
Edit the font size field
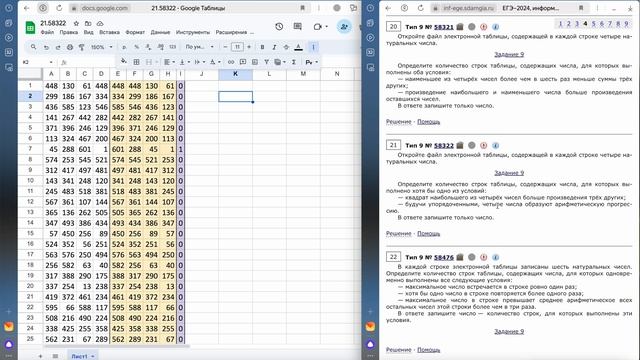click(237, 47)
